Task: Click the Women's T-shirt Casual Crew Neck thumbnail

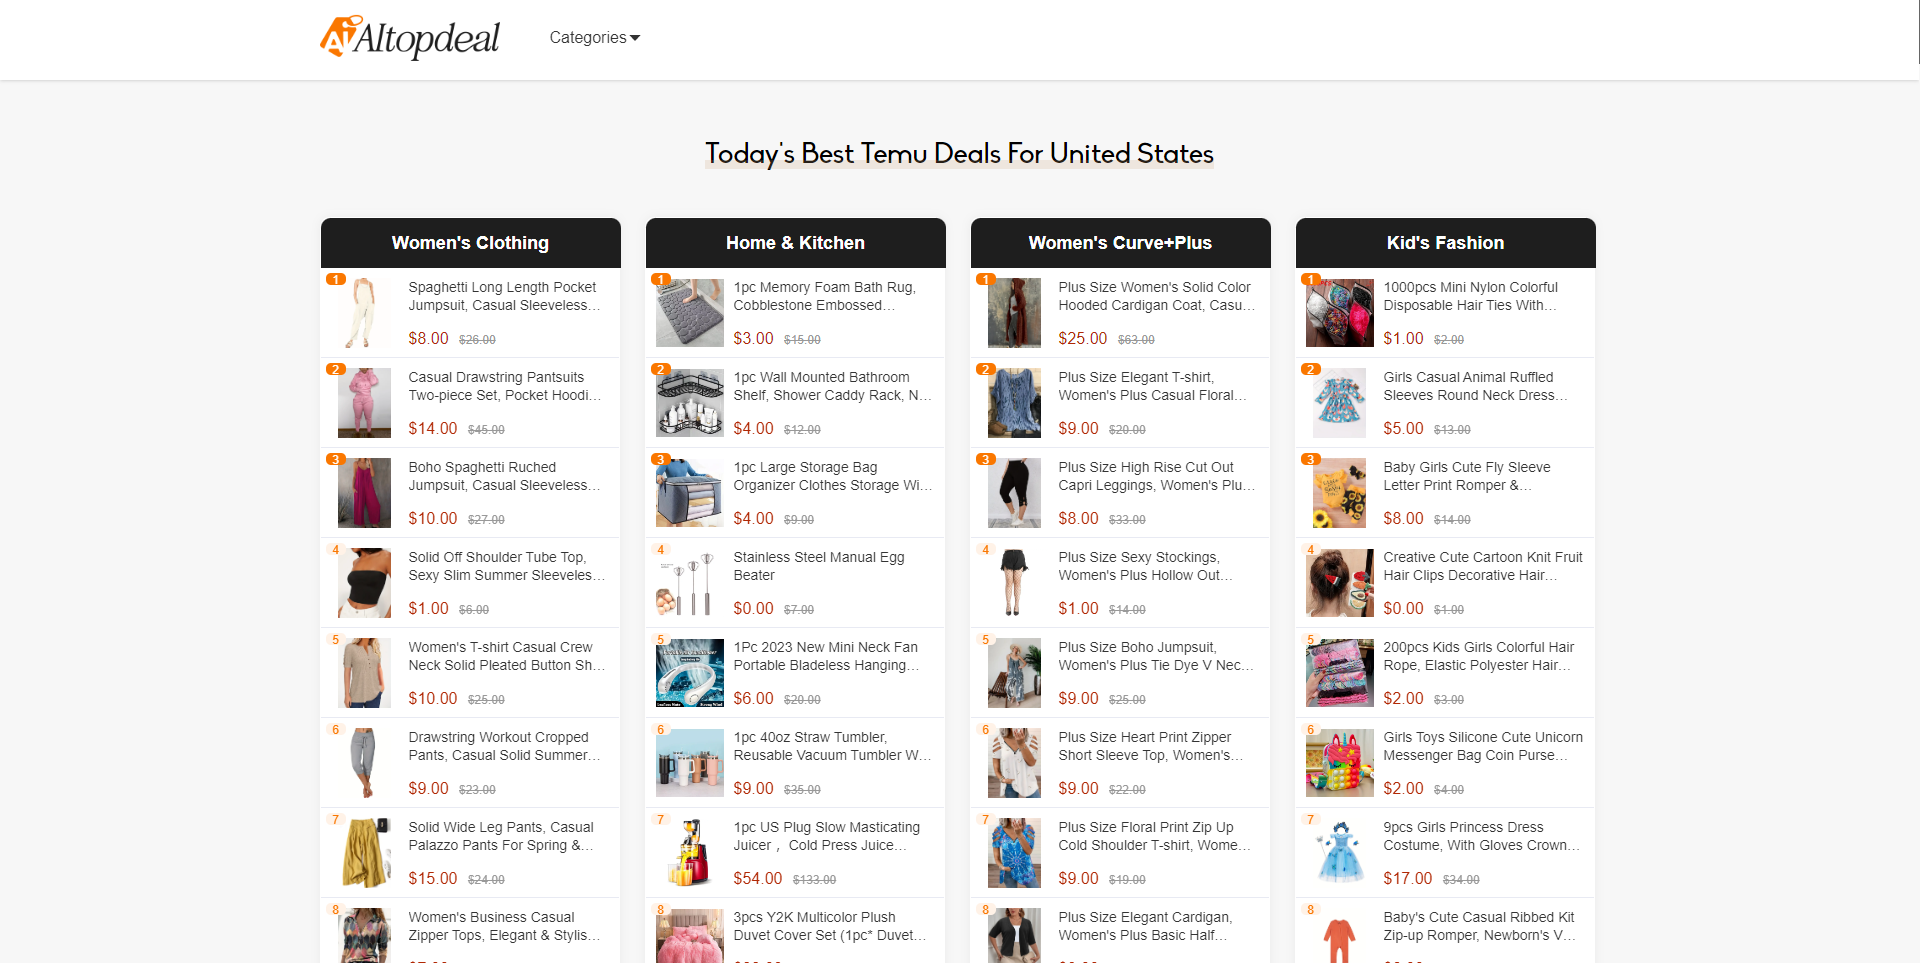Action: click(x=364, y=673)
